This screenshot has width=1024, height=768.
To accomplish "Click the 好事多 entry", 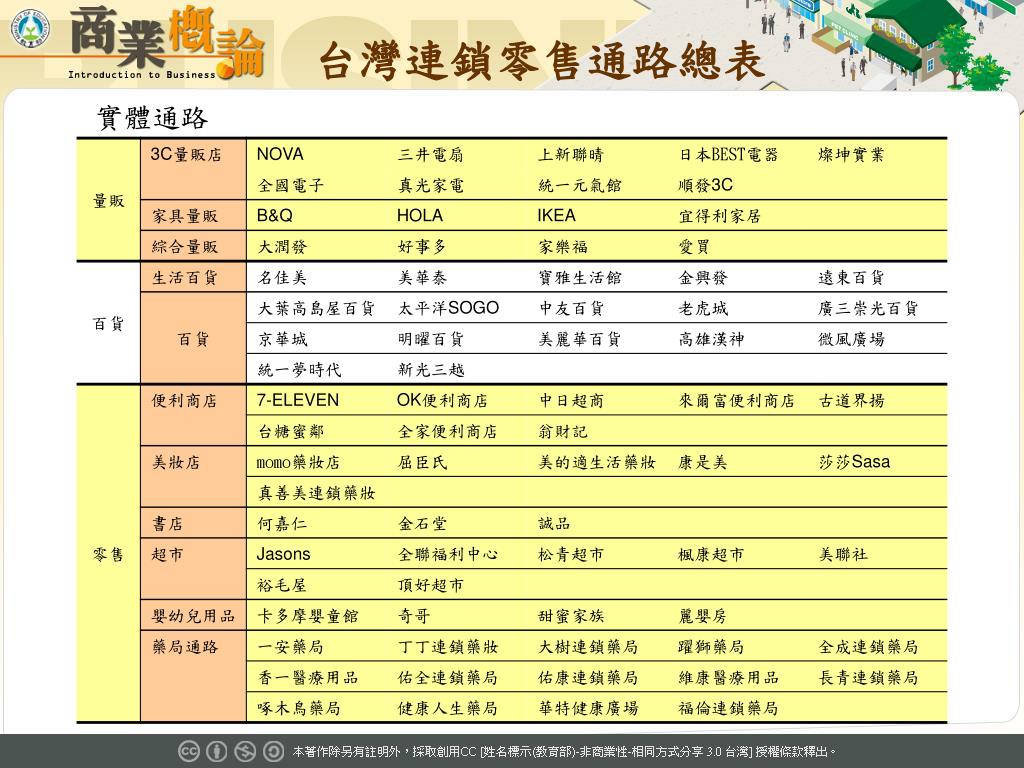I will click(422, 247).
